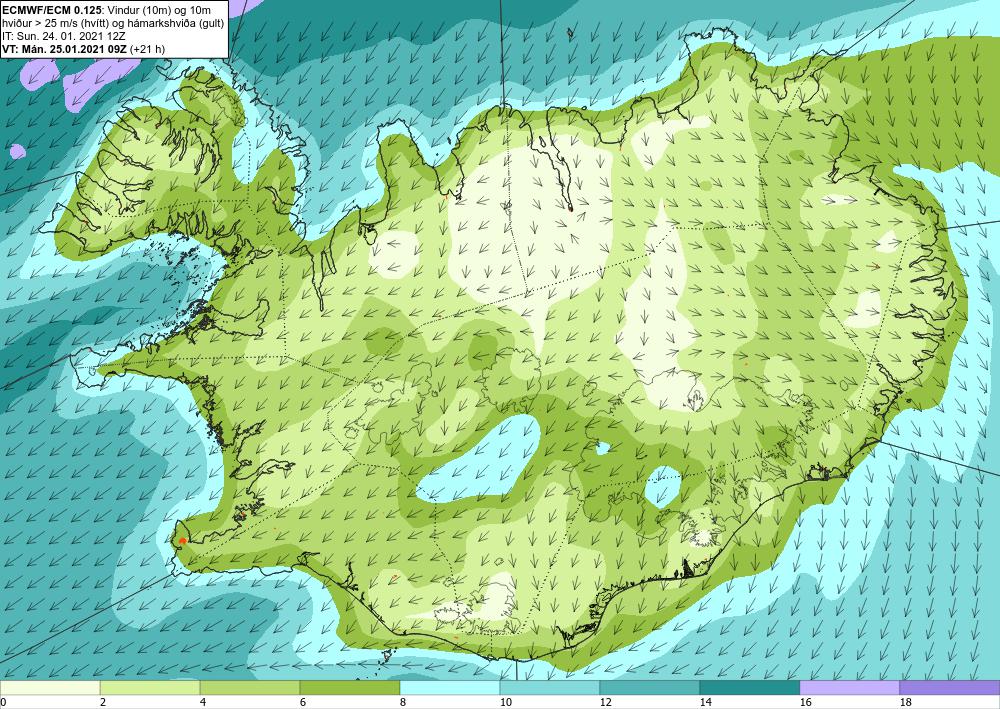
Task: Click the legend scale label '2'
Action: (x=102, y=702)
